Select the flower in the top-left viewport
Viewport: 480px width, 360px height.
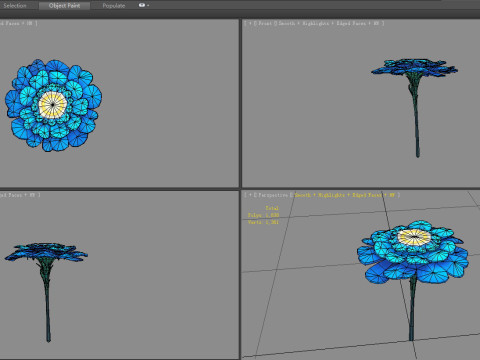click(53, 105)
